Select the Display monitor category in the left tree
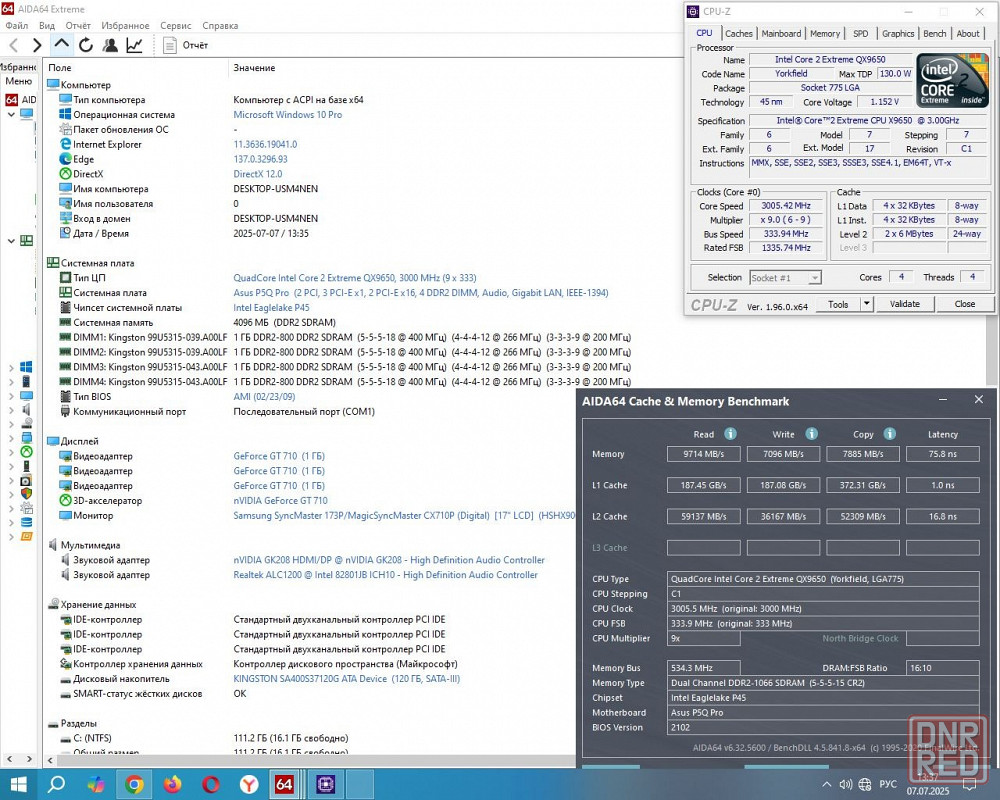Screen dimensions: 1000x800 [x=26, y=395]
